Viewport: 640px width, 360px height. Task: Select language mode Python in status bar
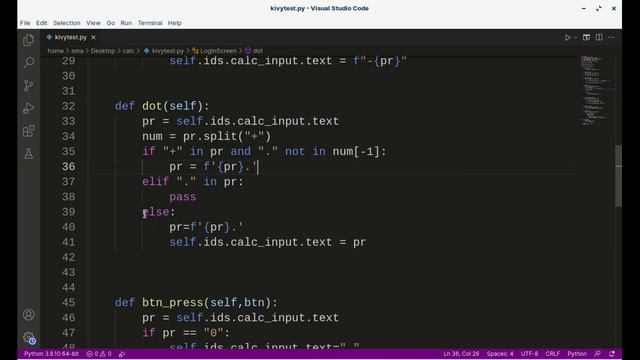577,354
